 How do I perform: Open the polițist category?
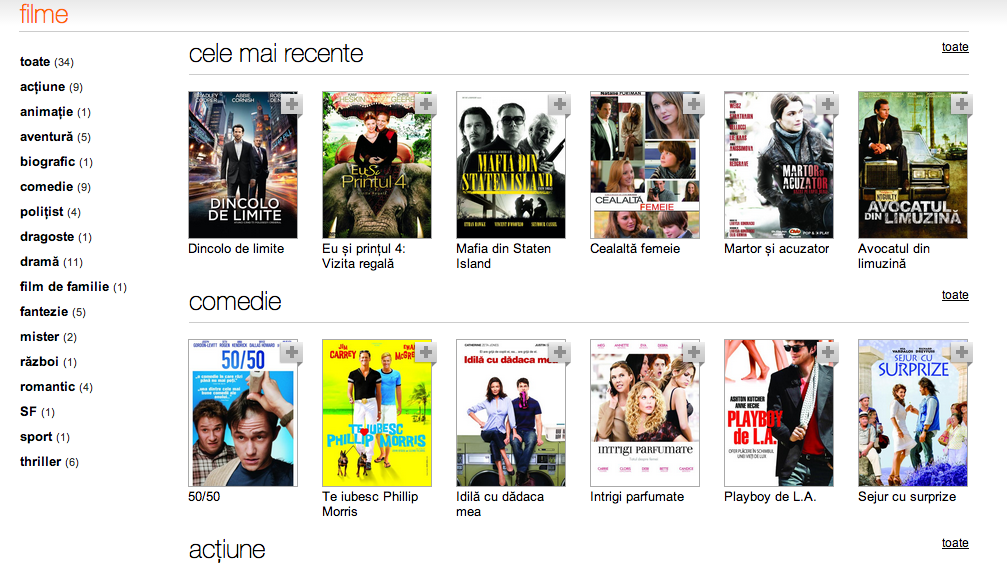pyautogui.click(x=50, y=212)
